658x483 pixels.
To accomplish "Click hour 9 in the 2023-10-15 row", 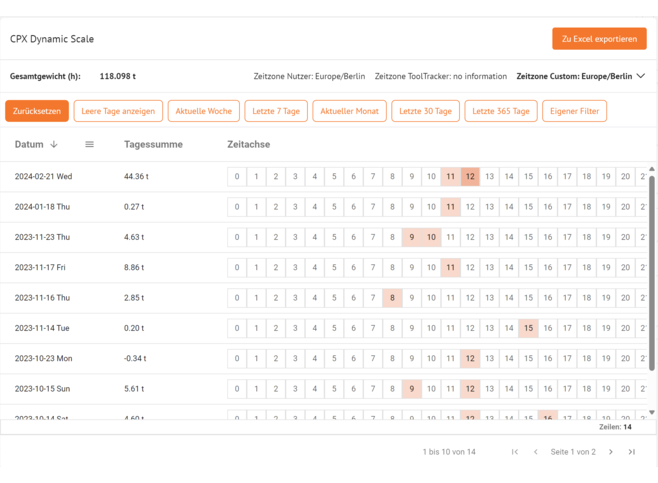I will pyautogui.click(x=412, y=389).
